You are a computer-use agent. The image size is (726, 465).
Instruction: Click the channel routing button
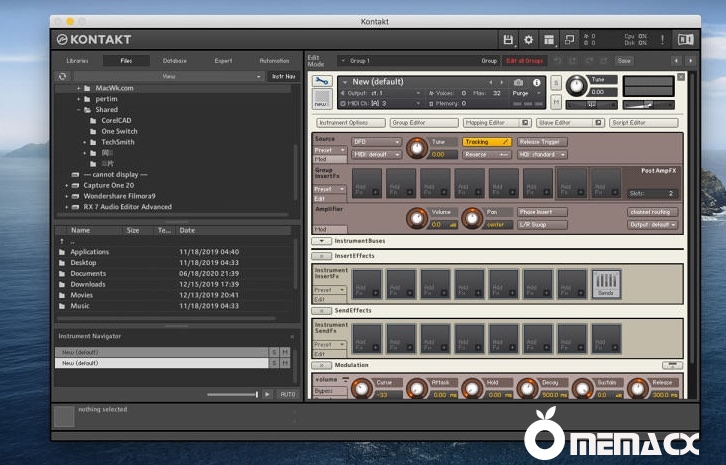653,212
